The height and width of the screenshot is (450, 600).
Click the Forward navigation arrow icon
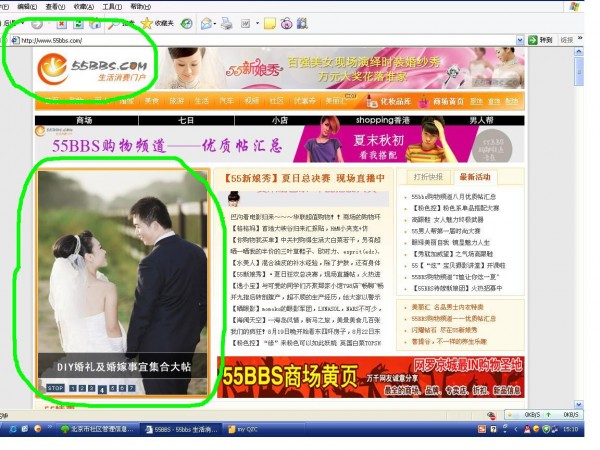[x=37, y=24]
